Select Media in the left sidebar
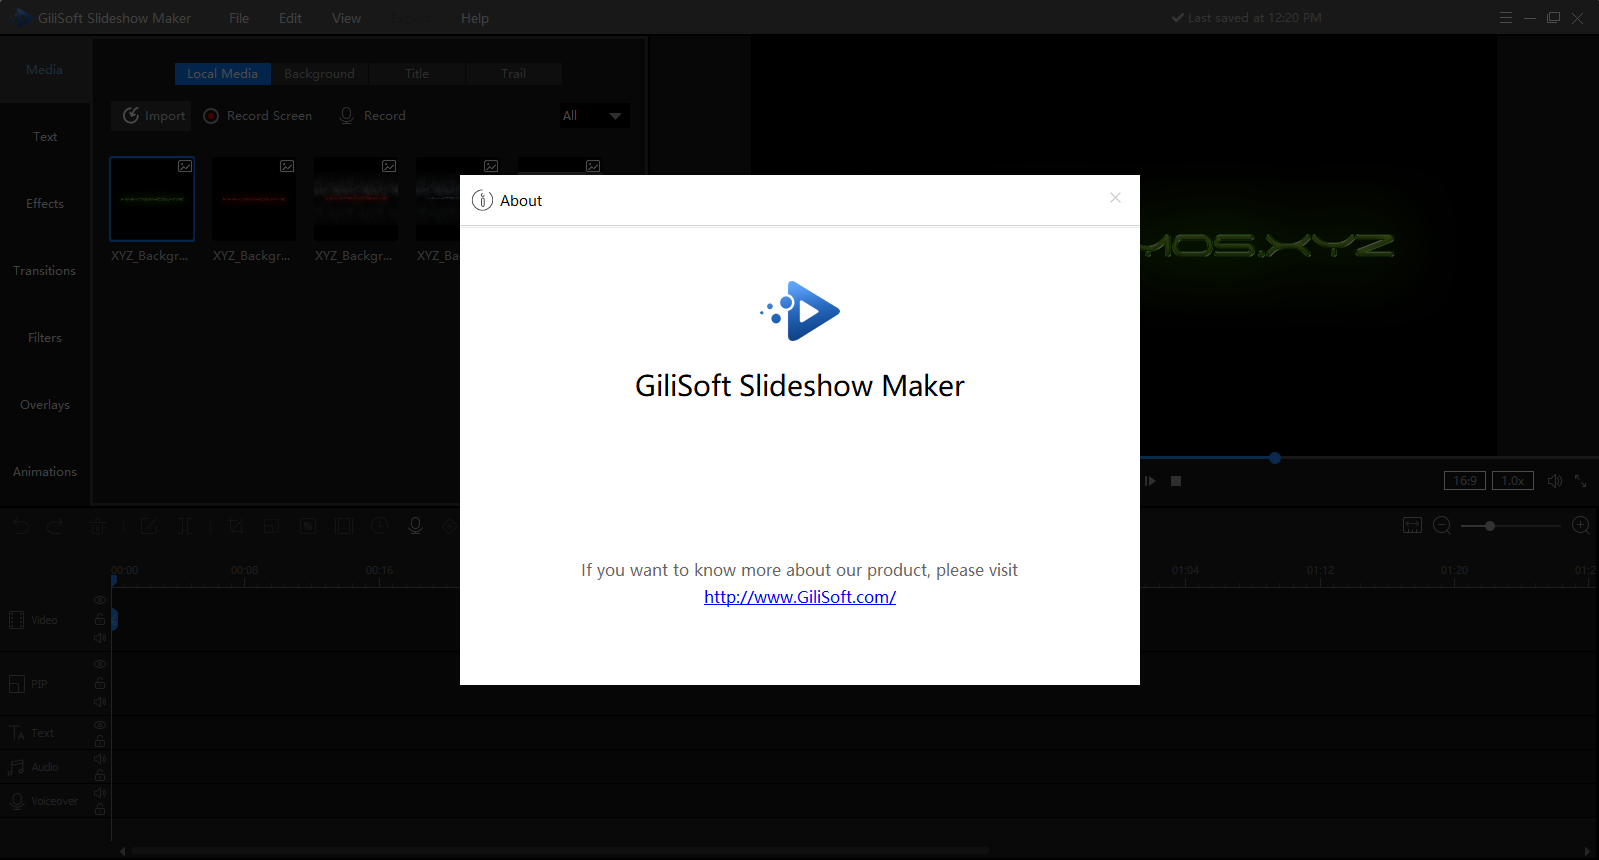 click(x=45, y=70)
